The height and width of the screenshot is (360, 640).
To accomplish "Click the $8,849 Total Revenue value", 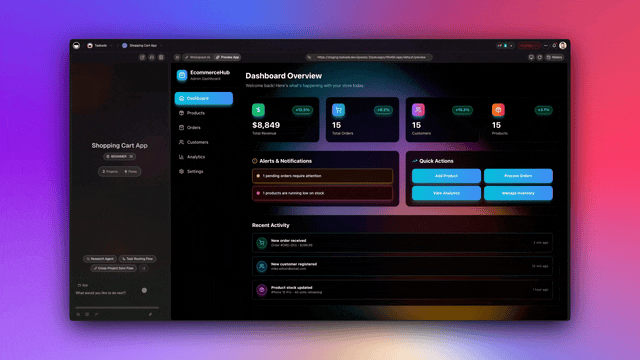I will coord(266,125).
